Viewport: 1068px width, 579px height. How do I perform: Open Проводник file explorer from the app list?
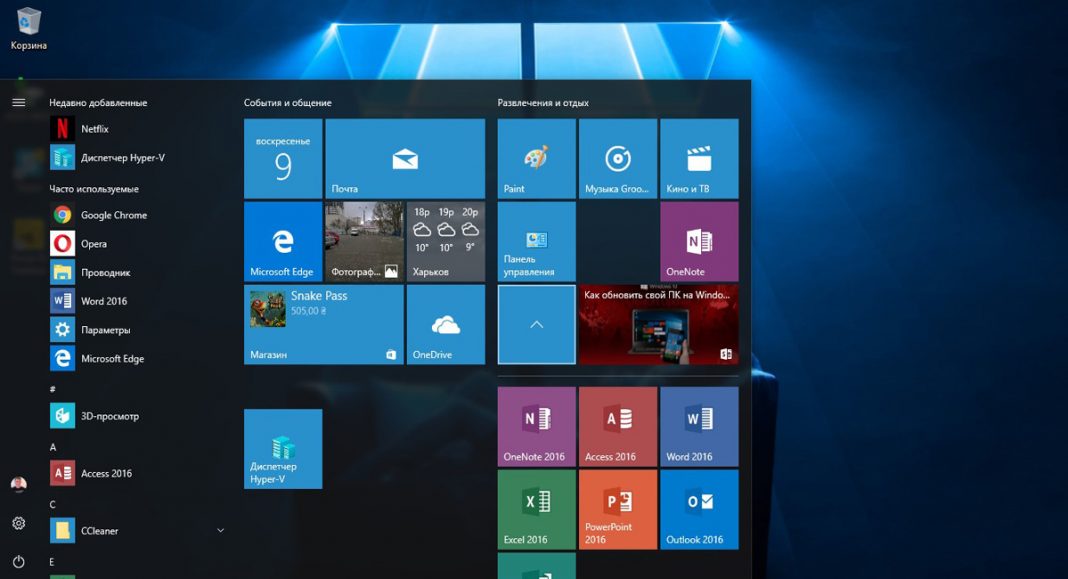pyautogui.click(x=136, y=272)
